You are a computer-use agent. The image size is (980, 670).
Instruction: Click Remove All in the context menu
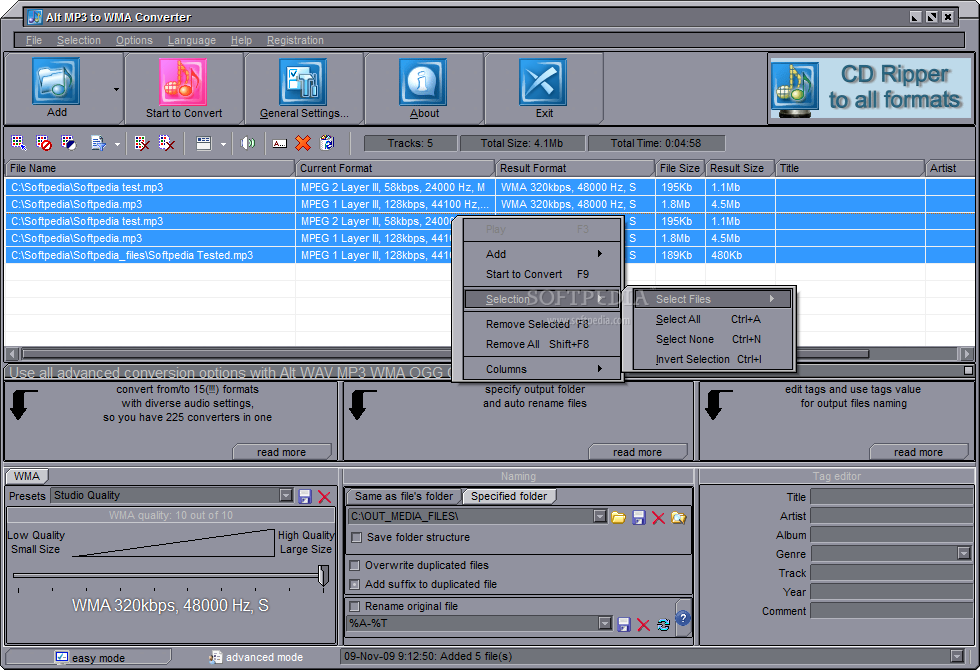pyautogui.click(x=542, y=344)
